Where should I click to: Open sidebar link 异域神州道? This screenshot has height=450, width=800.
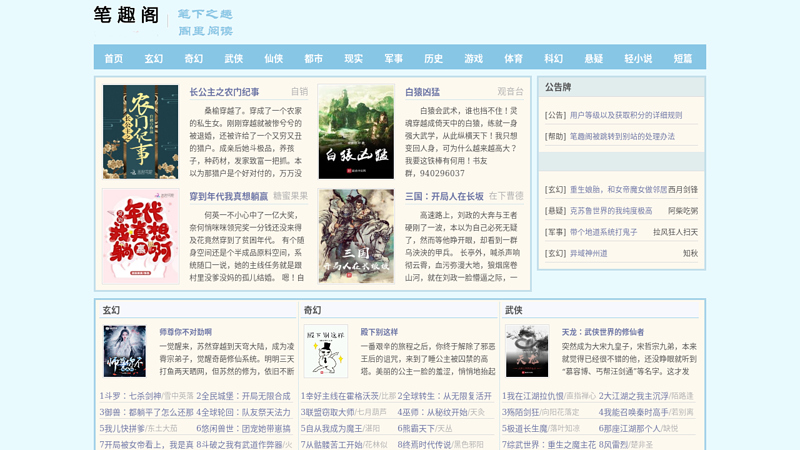tap(588, 254)
